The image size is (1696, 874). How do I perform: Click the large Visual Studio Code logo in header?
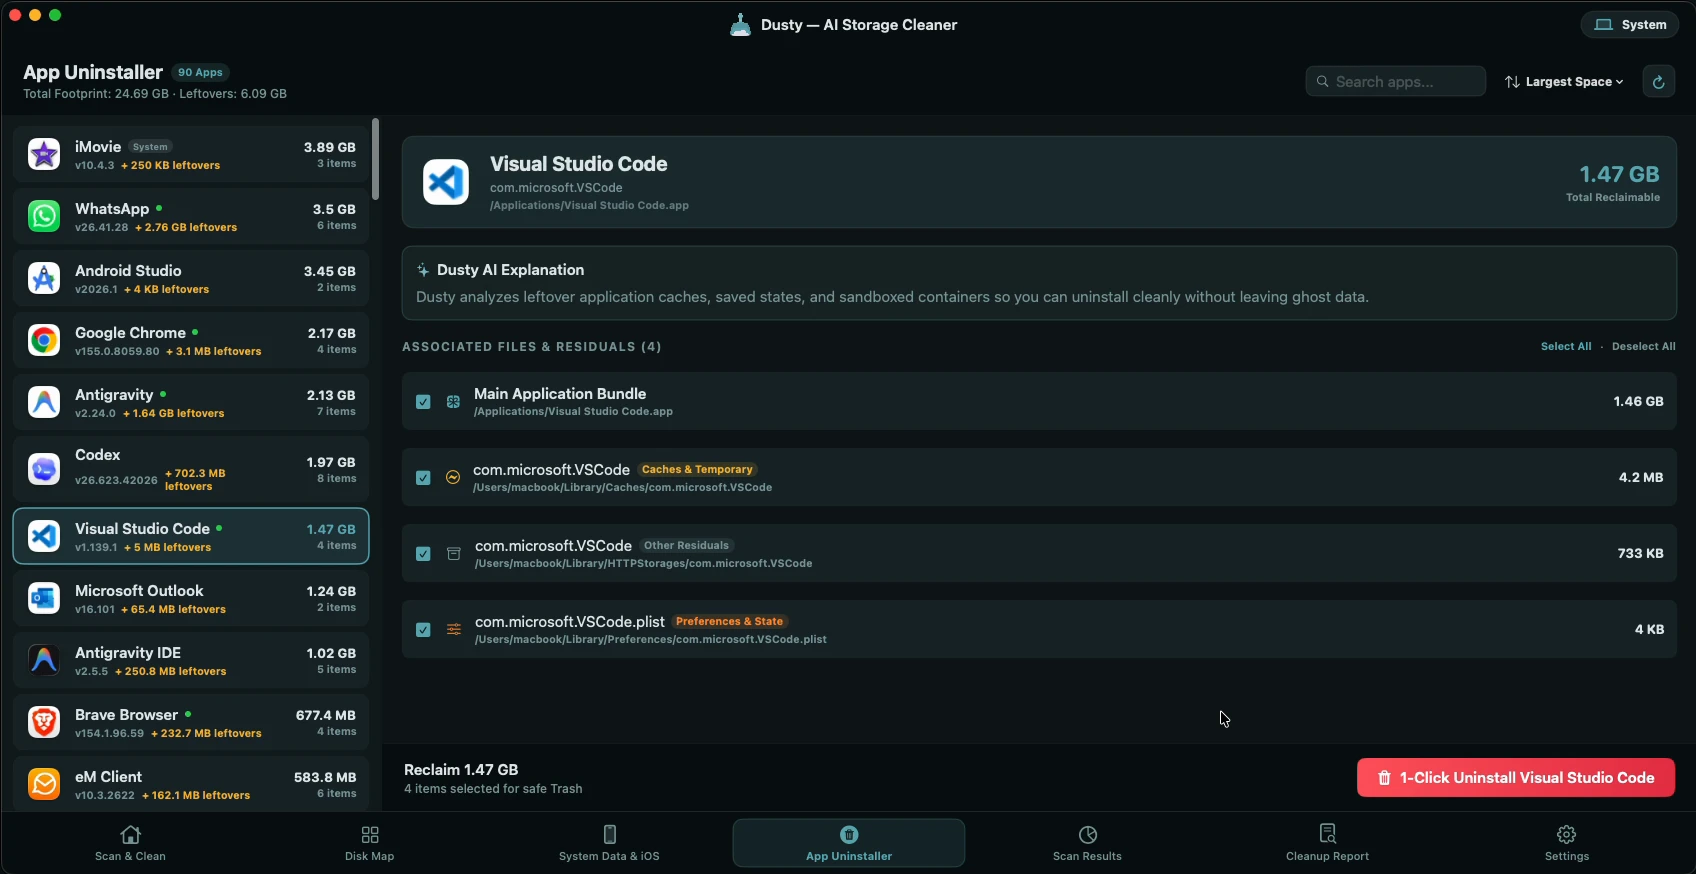point(446,182)
